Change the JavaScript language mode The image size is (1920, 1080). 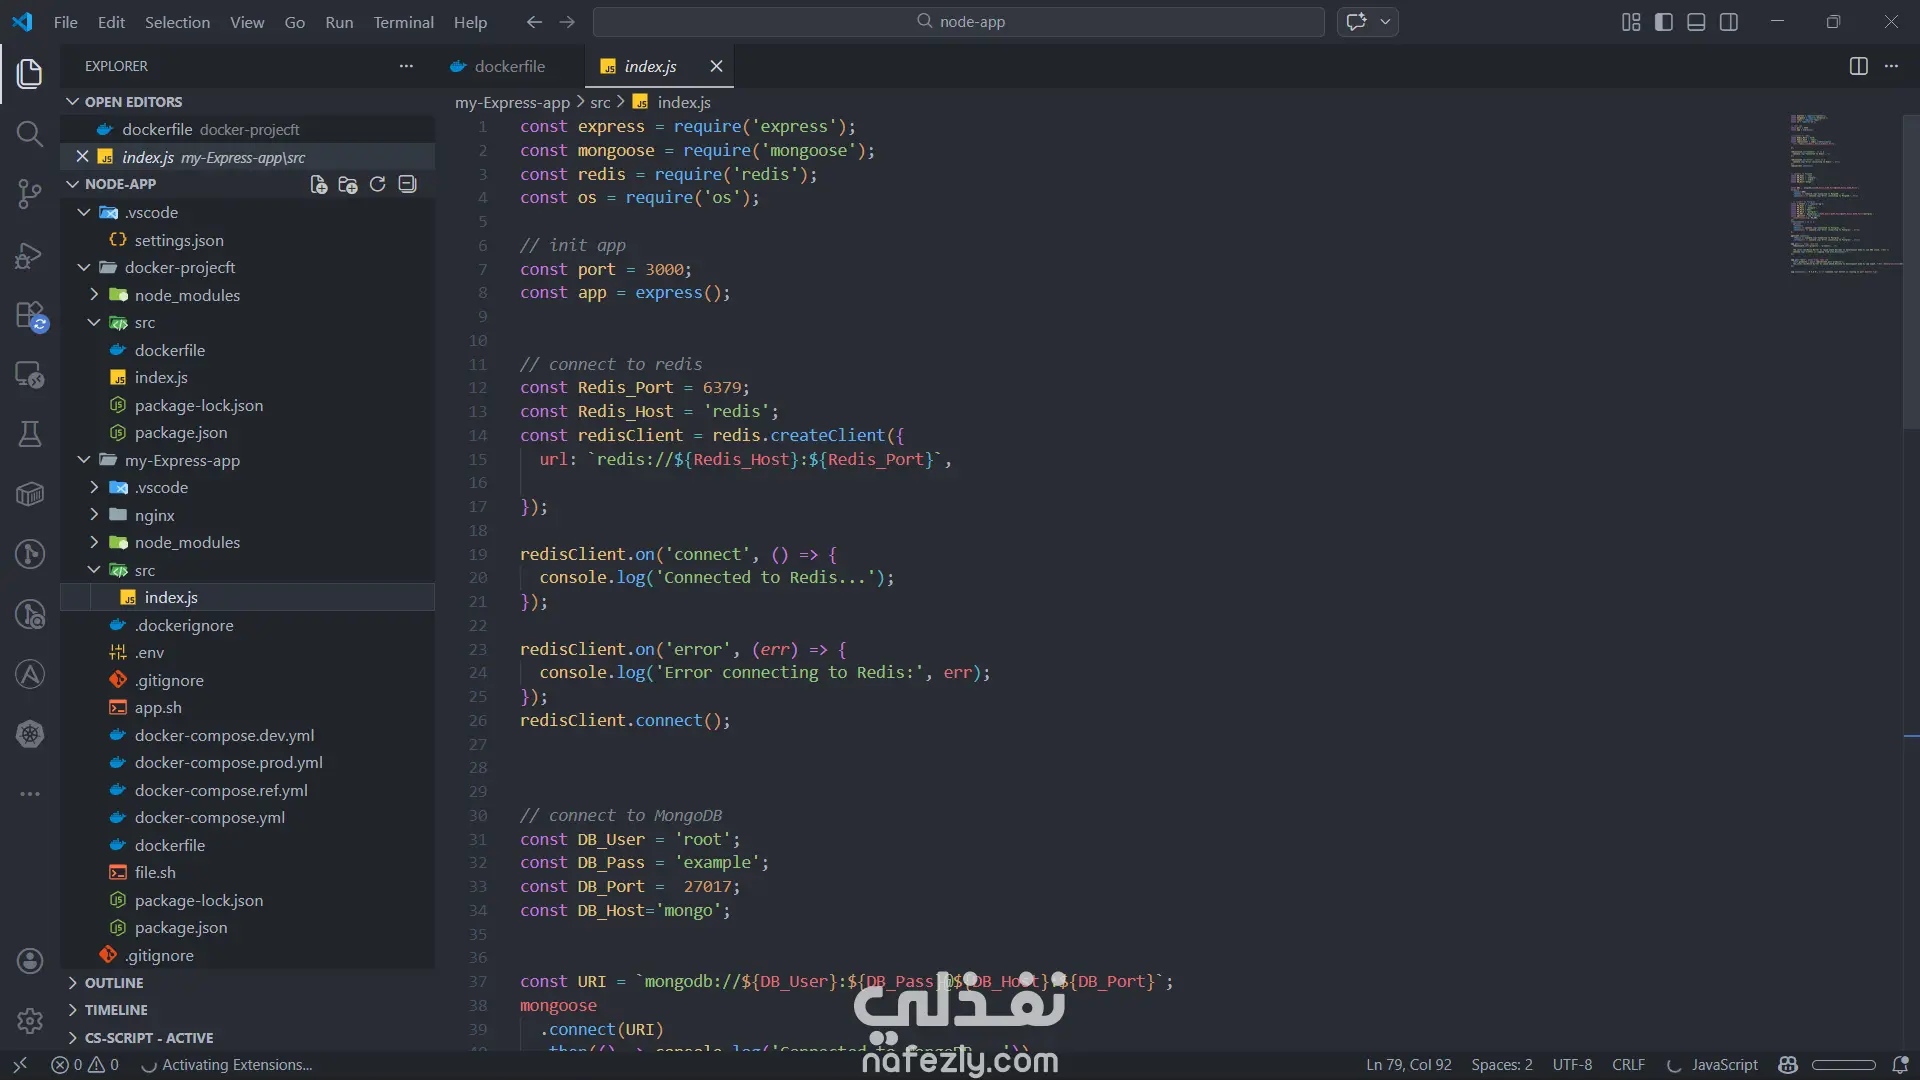(1724, 1065)
